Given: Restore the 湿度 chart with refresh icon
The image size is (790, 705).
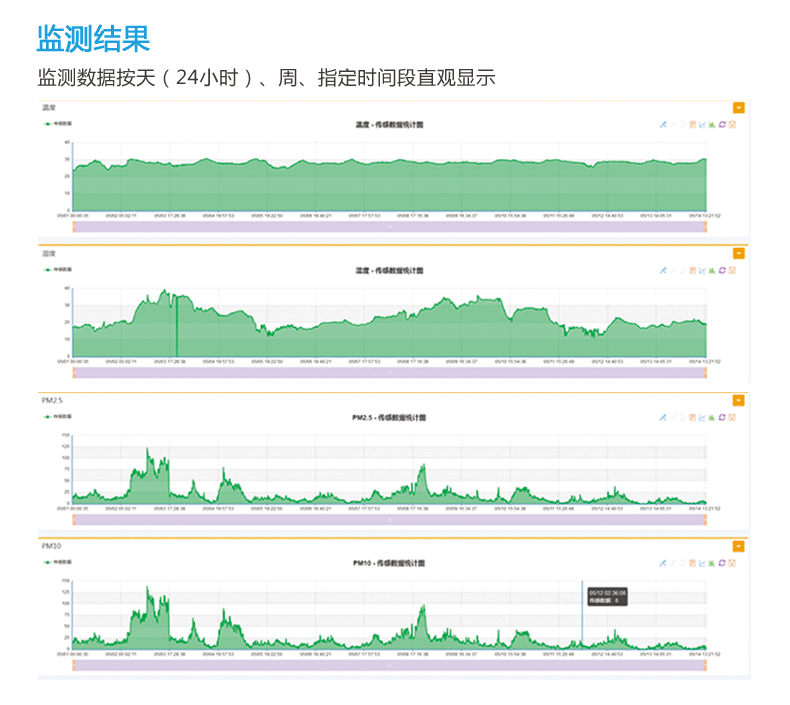Looking at the screenshot, I should pyautogui.click(x=722, y=271).
